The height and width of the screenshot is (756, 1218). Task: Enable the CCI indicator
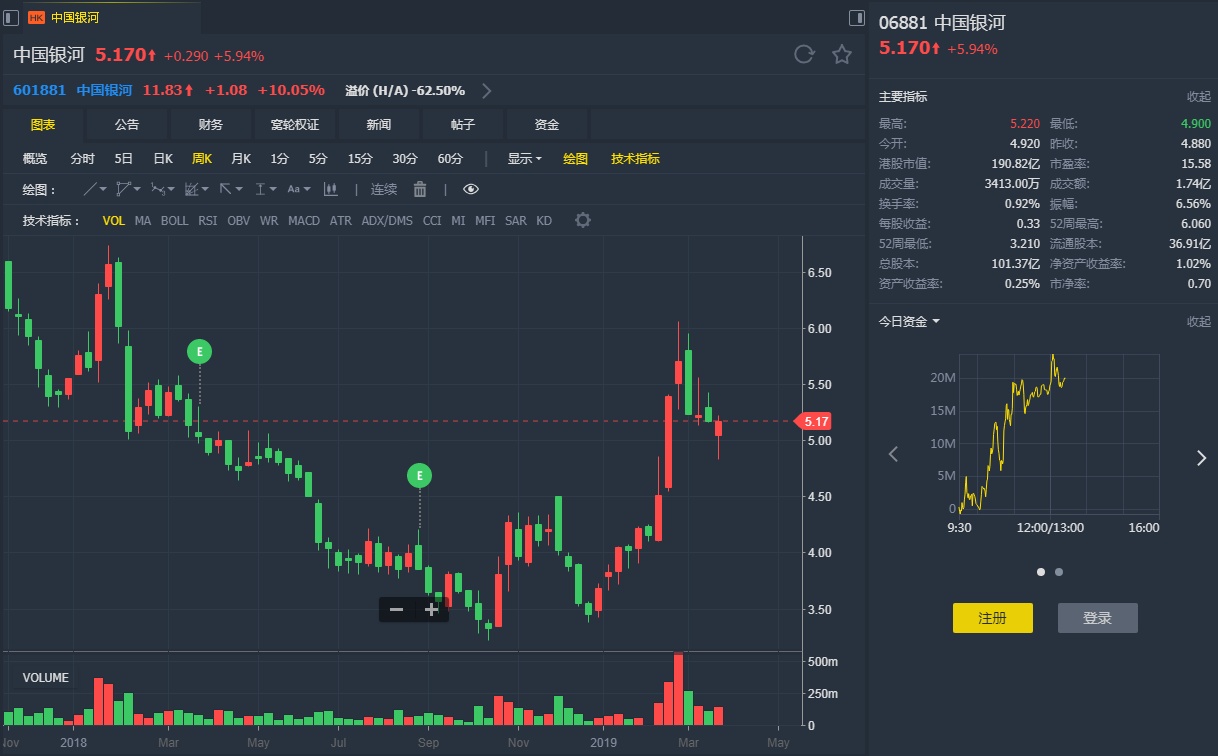(x=432, y=221)
